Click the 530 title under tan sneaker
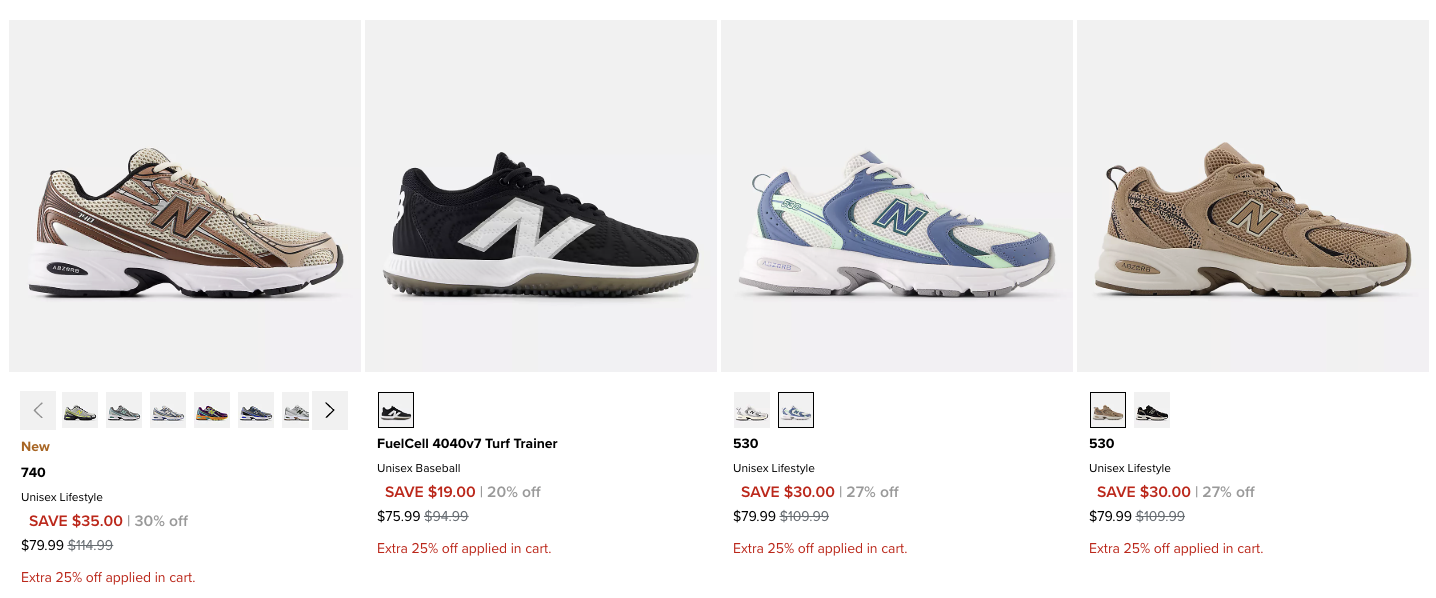The image size is (1436, 598). pyautogui.click(x=1102, y=443)
